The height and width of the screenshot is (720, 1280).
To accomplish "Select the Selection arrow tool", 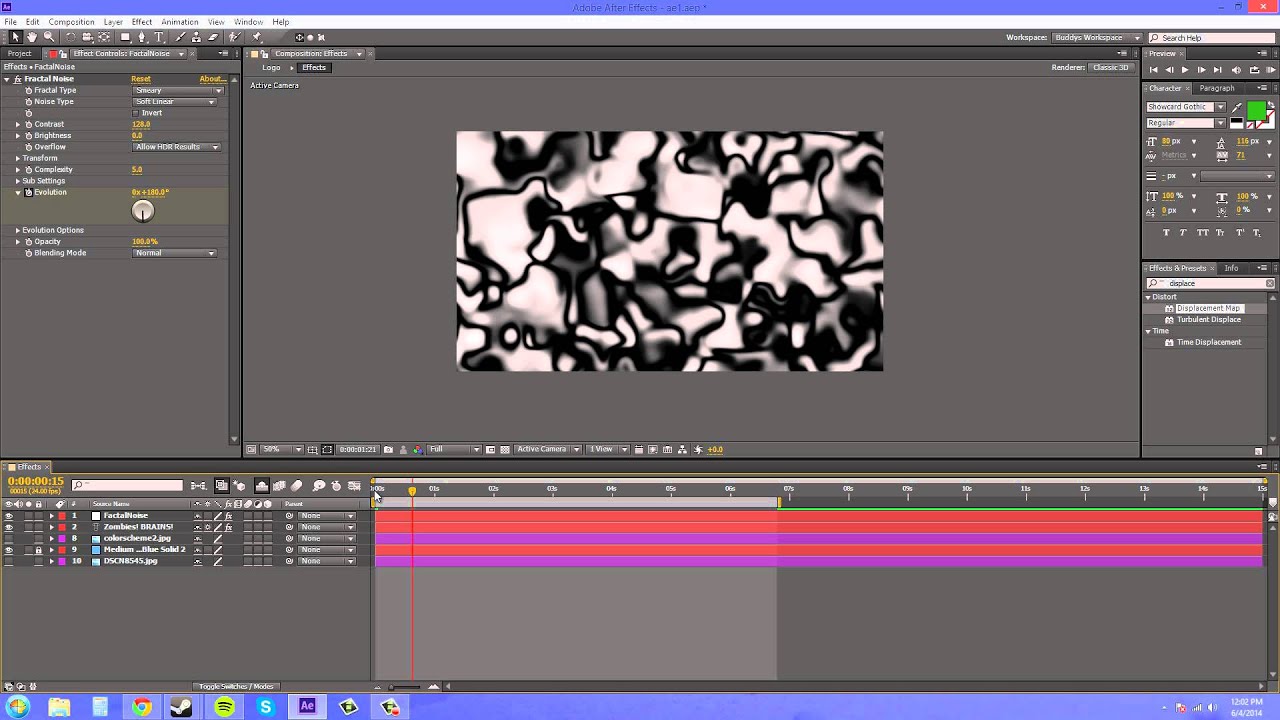I will click(x=15, y=38).
